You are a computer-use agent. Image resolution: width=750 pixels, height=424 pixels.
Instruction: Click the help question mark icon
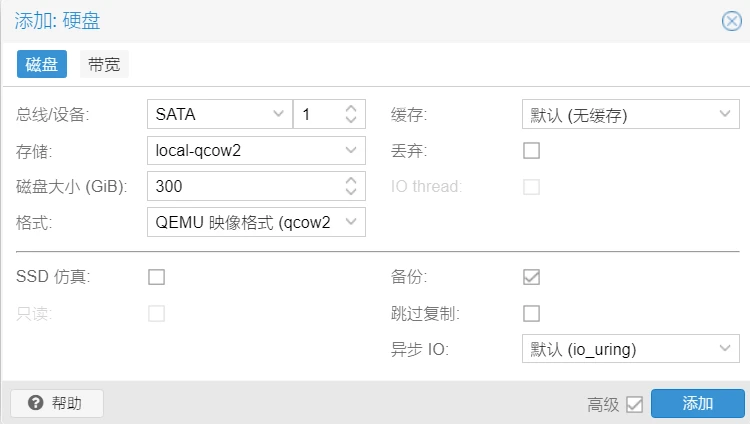click(36, 403)
